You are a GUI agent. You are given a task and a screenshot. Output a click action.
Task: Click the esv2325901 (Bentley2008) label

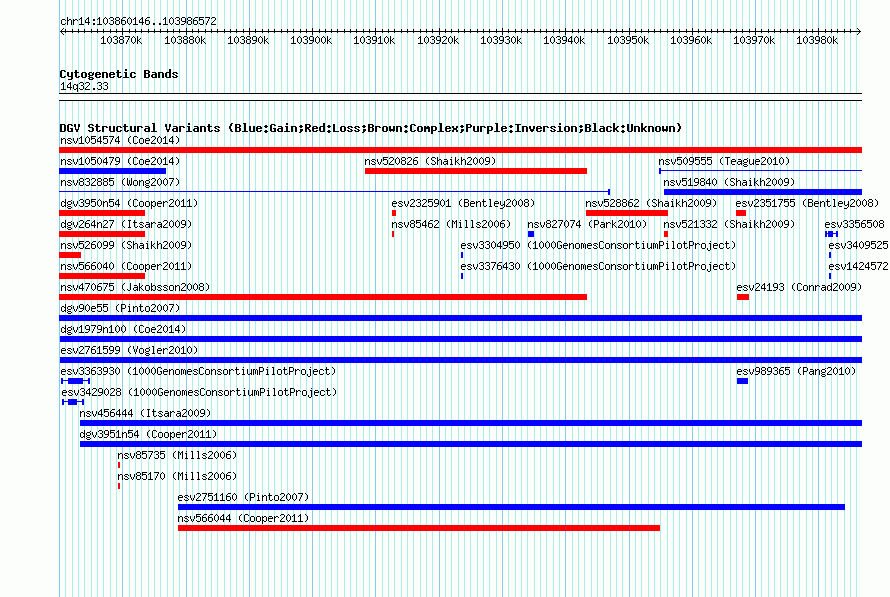point(463,203)
